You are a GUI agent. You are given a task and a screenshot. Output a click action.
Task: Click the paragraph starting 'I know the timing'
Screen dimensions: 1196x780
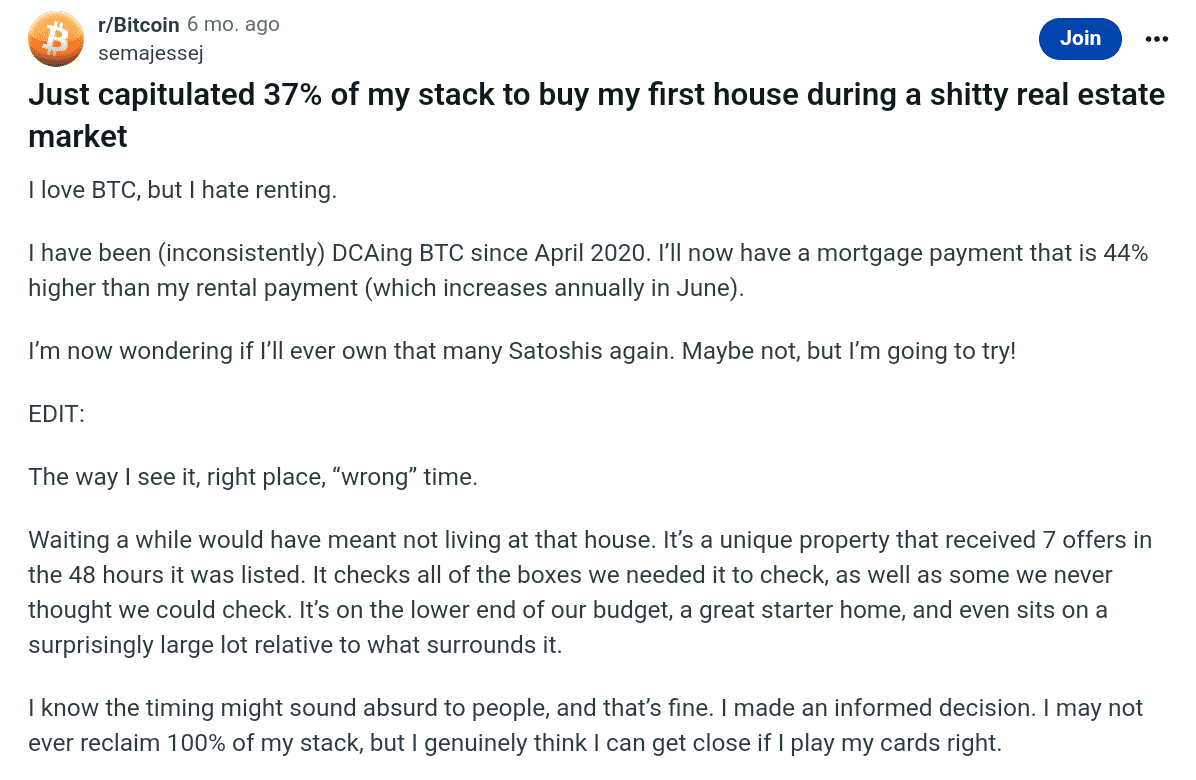tap(585, 727)
